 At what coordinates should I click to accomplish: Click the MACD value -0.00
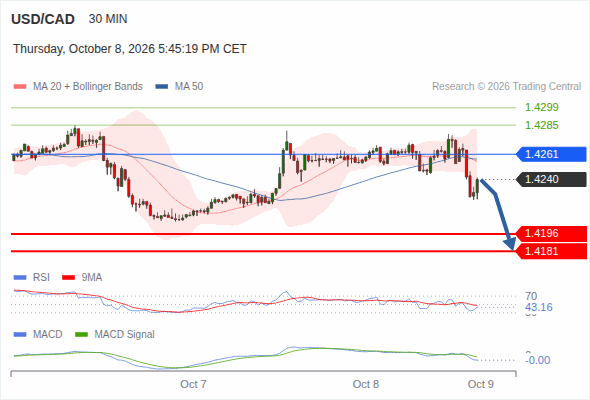click(538, 360)
